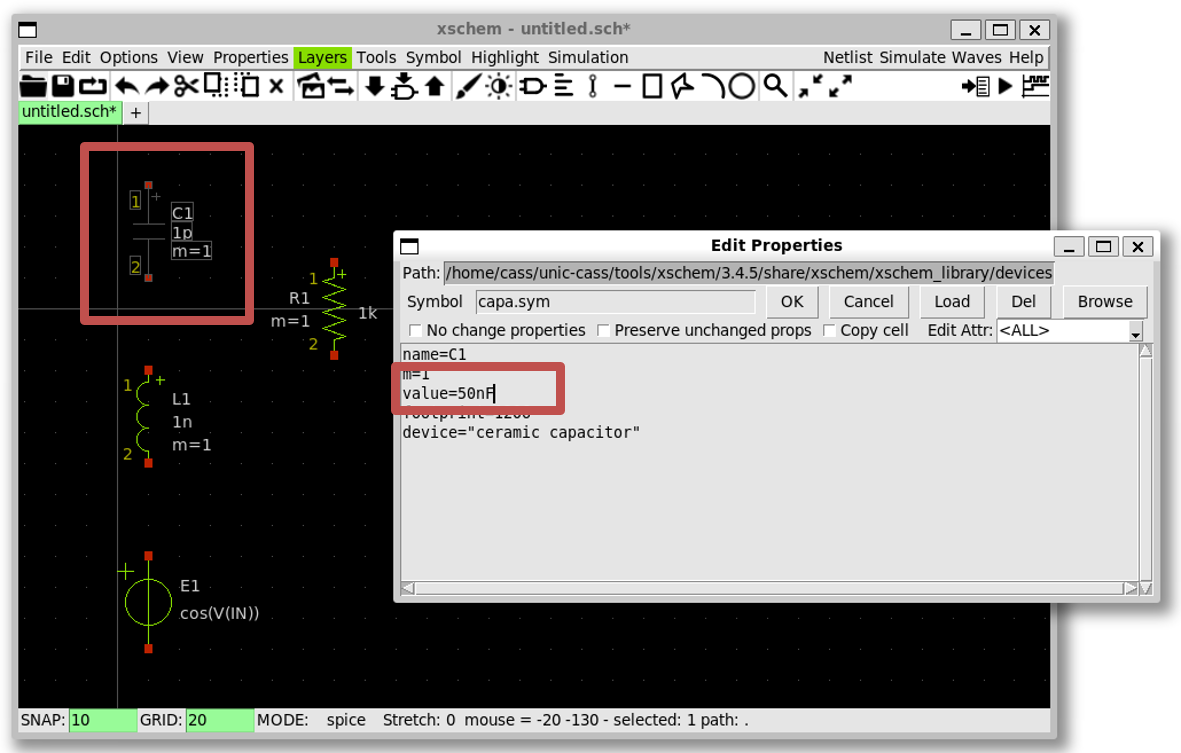Click the Undo arrow icon

coord(127,86)
